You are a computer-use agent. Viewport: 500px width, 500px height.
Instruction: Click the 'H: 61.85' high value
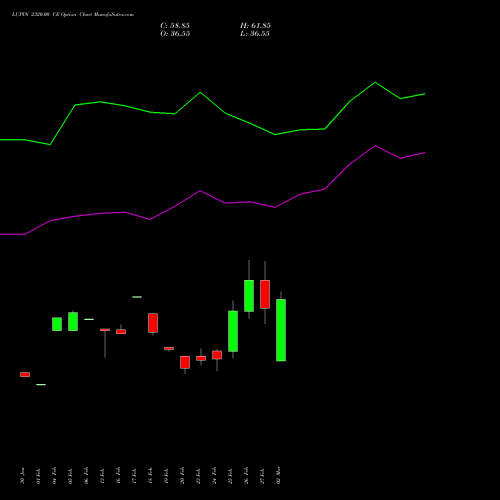pyautogui.click(x=255, y=26)
